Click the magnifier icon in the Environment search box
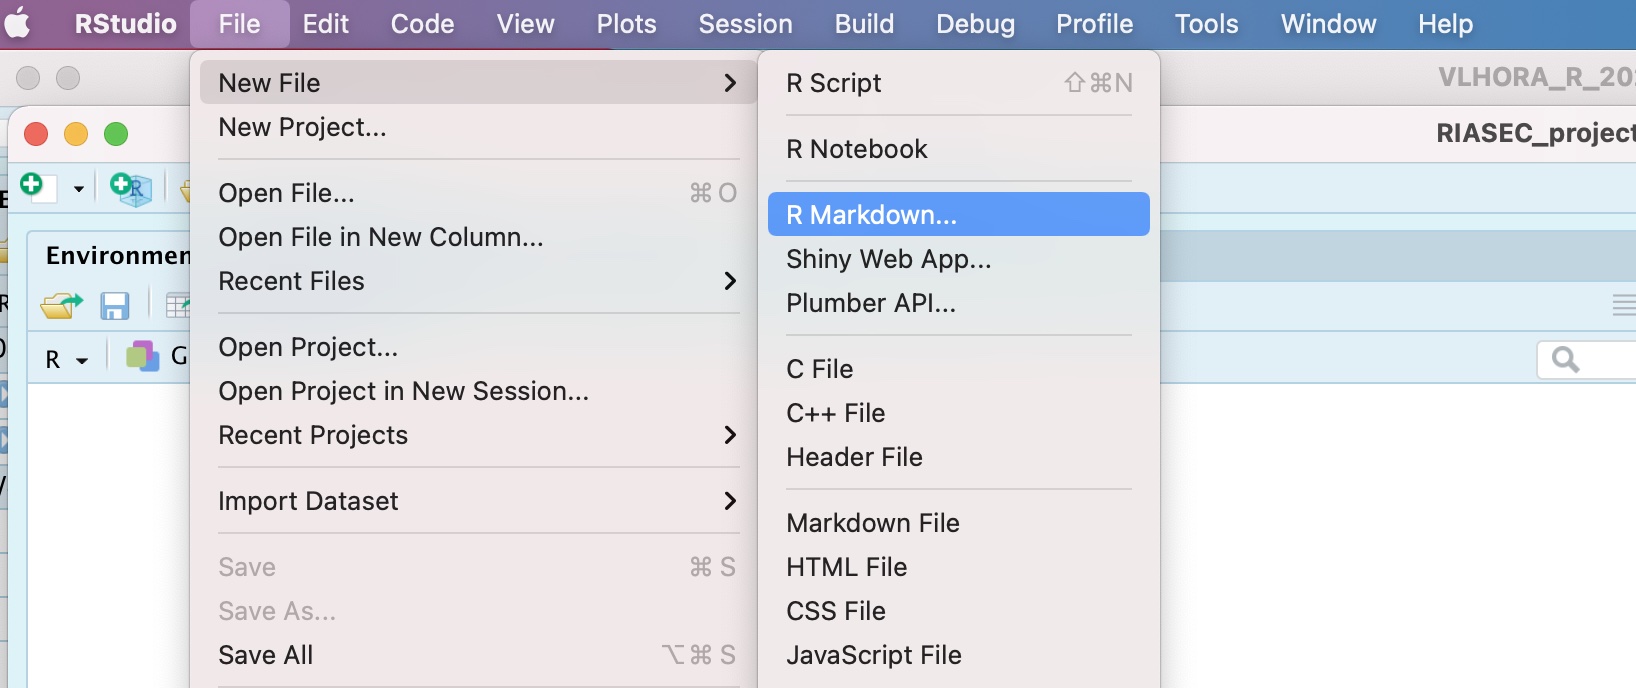The width and height of the screenshot is (1636, 688). (1565, 359)
